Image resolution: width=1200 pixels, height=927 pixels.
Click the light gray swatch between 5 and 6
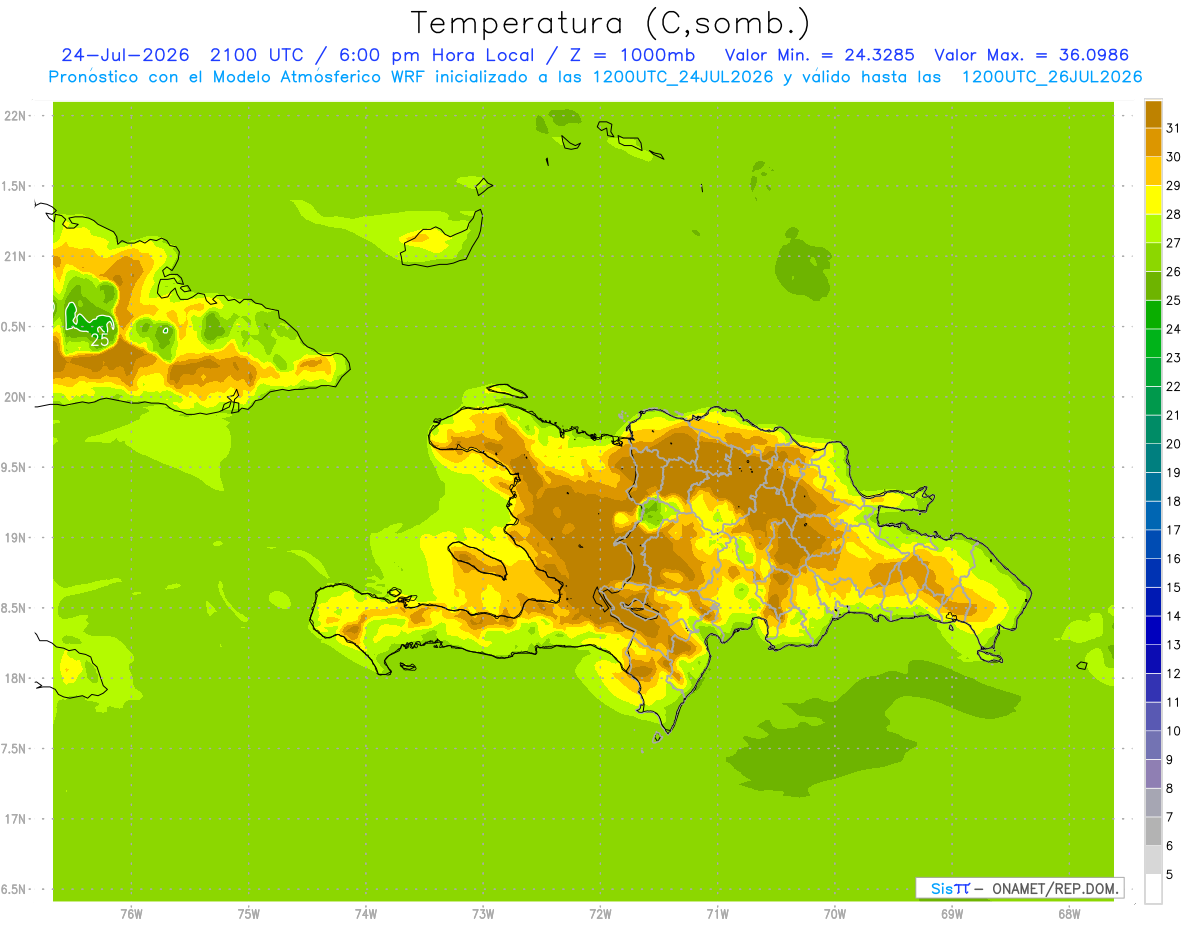click(x=1153, y=859)
